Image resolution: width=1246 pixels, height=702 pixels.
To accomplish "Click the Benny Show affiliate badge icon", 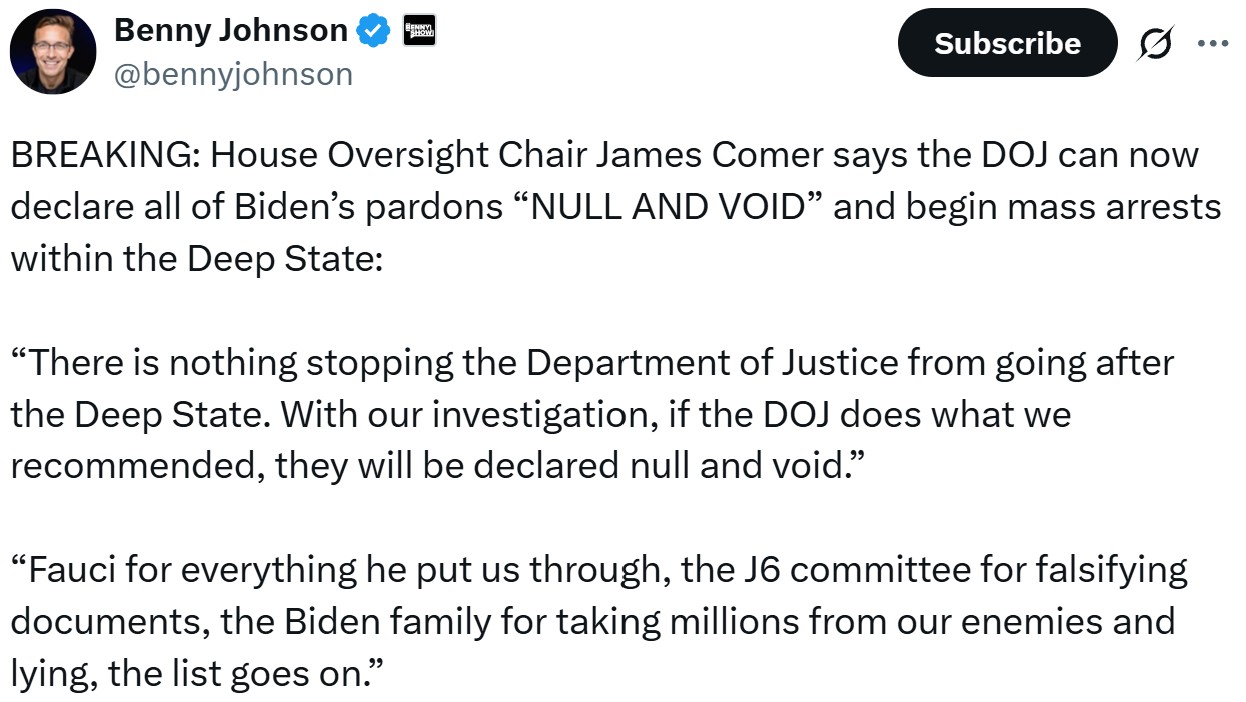I will (x=415, y=31).
